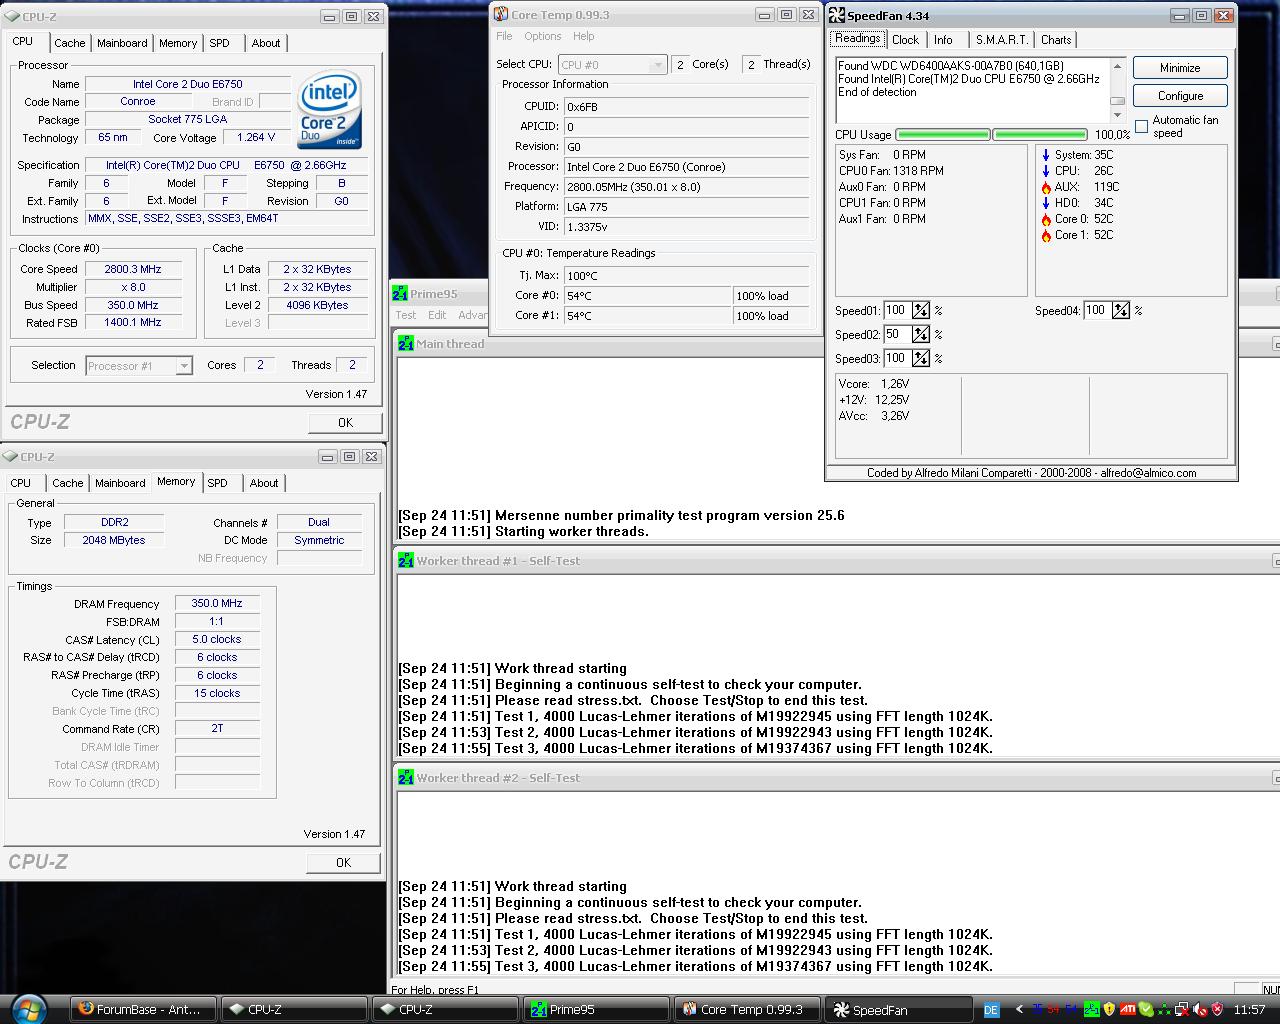Open the Prime95 Test menu
This screenshot has height=1024, width=1280.
click(406, 315)
